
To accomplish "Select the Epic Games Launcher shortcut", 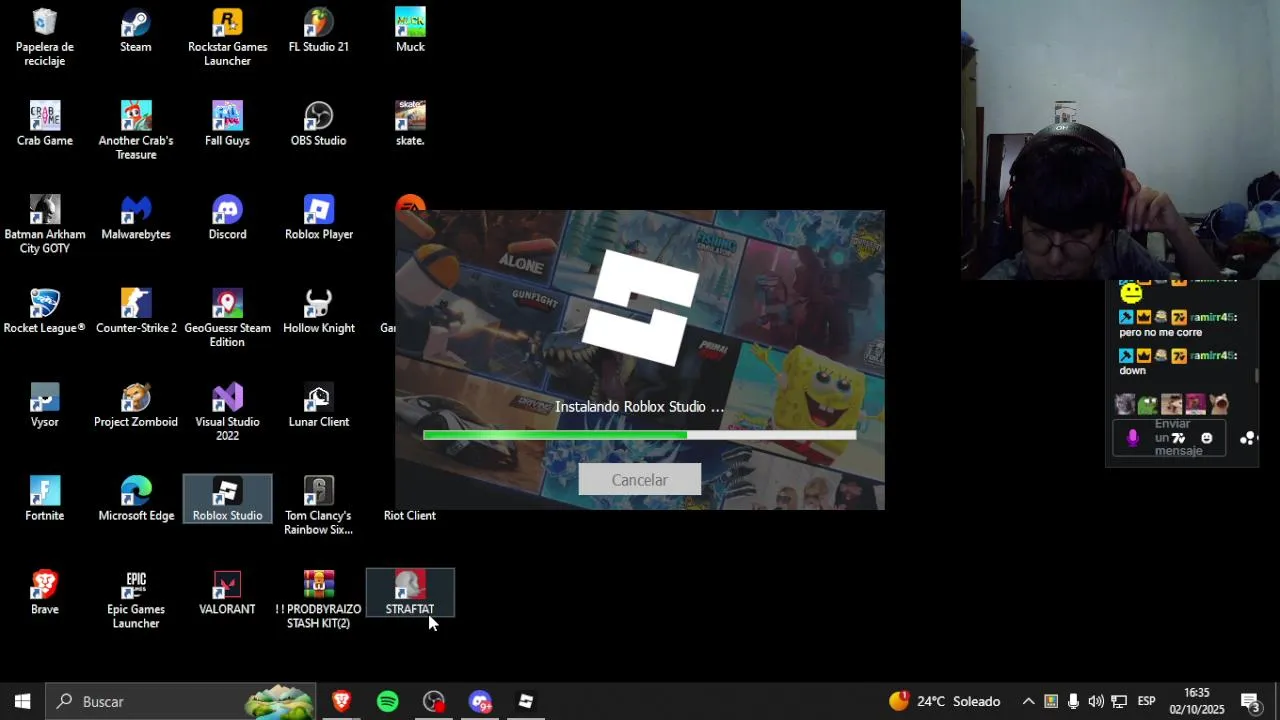I will tap(136, 599).
